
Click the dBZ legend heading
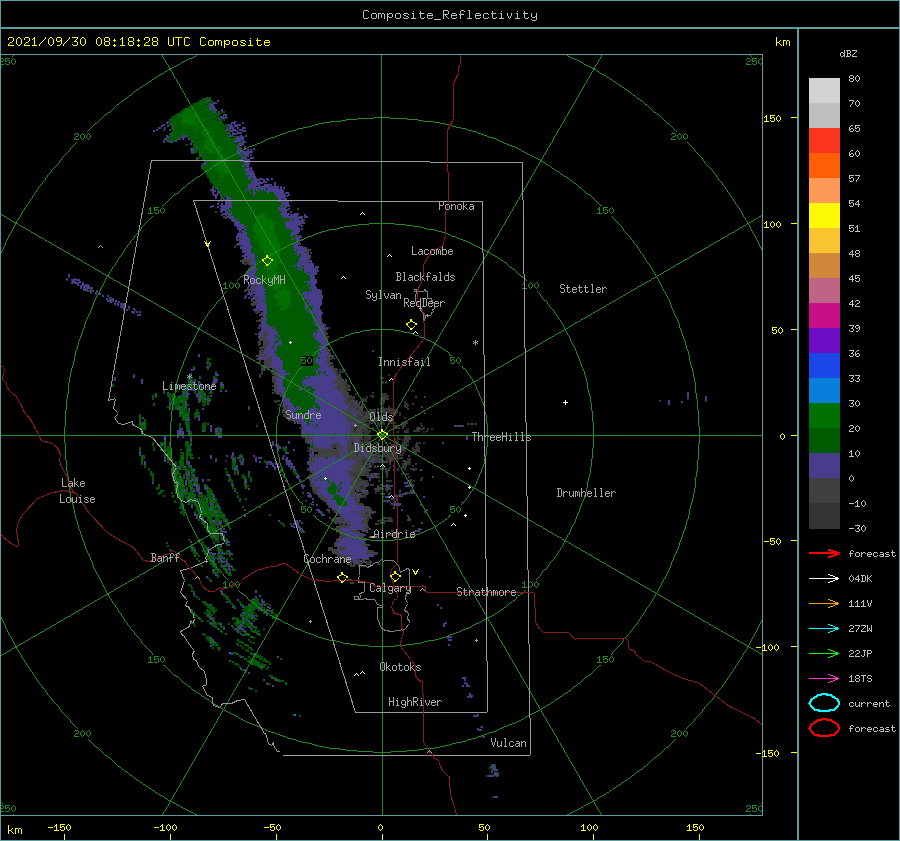848,53
